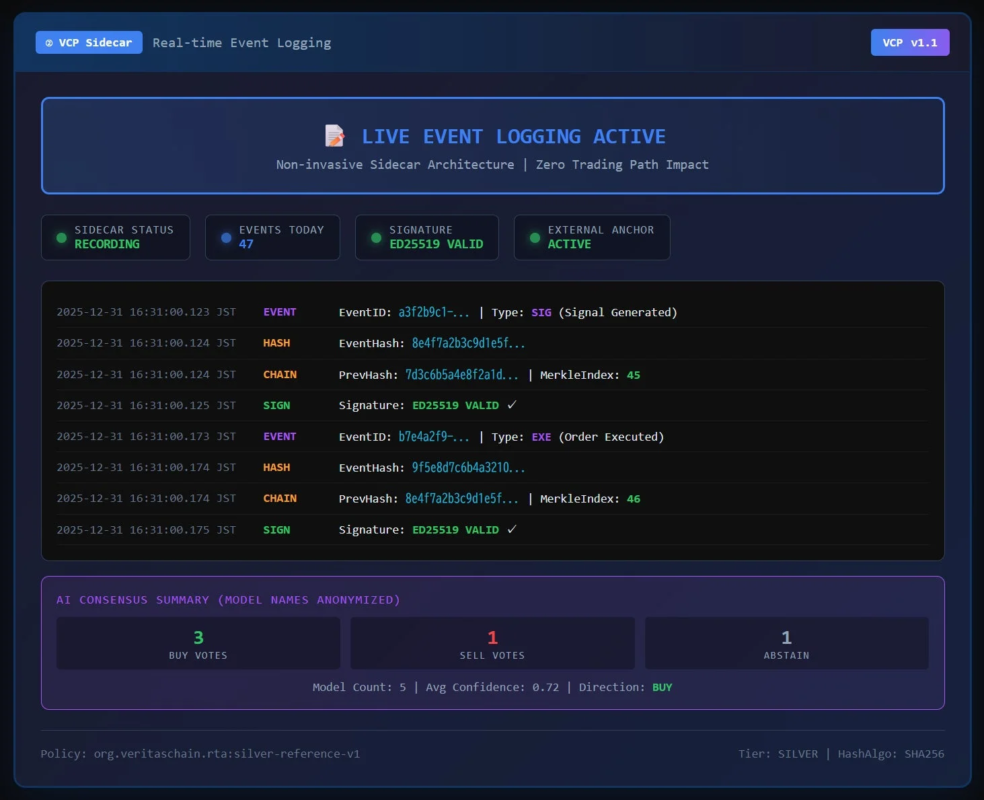The image size is (984, 800).
Task: Click the second SIGN row checkmark icon
Action: 510,529
